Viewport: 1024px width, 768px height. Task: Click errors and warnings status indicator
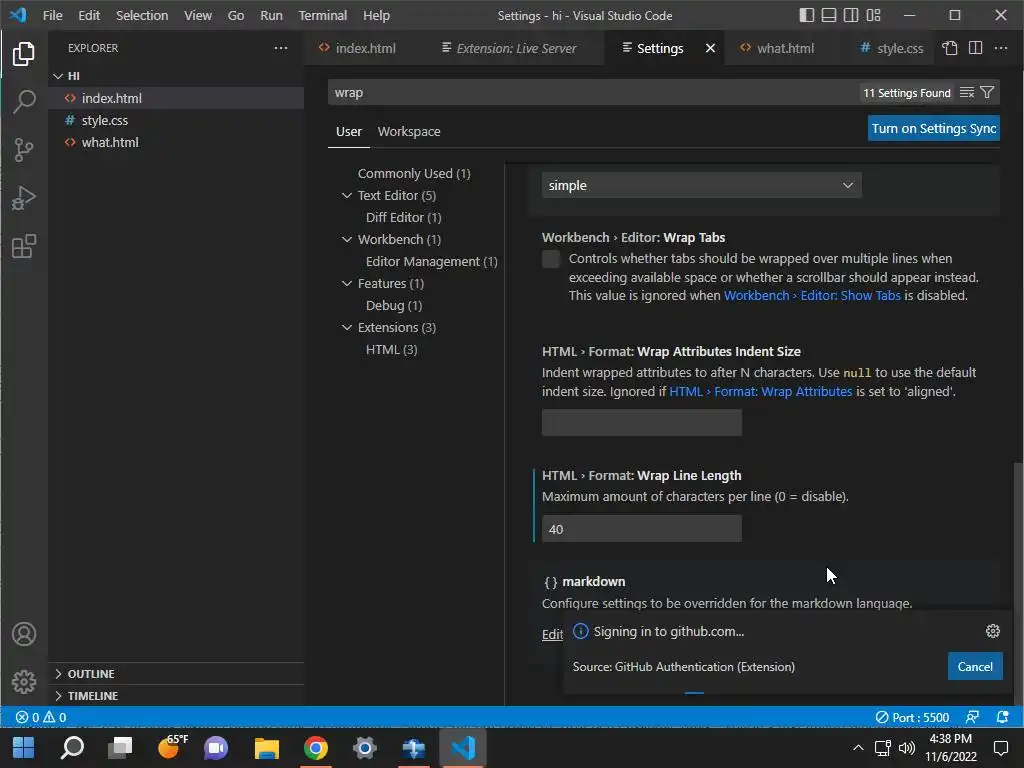tap(40, 717)
